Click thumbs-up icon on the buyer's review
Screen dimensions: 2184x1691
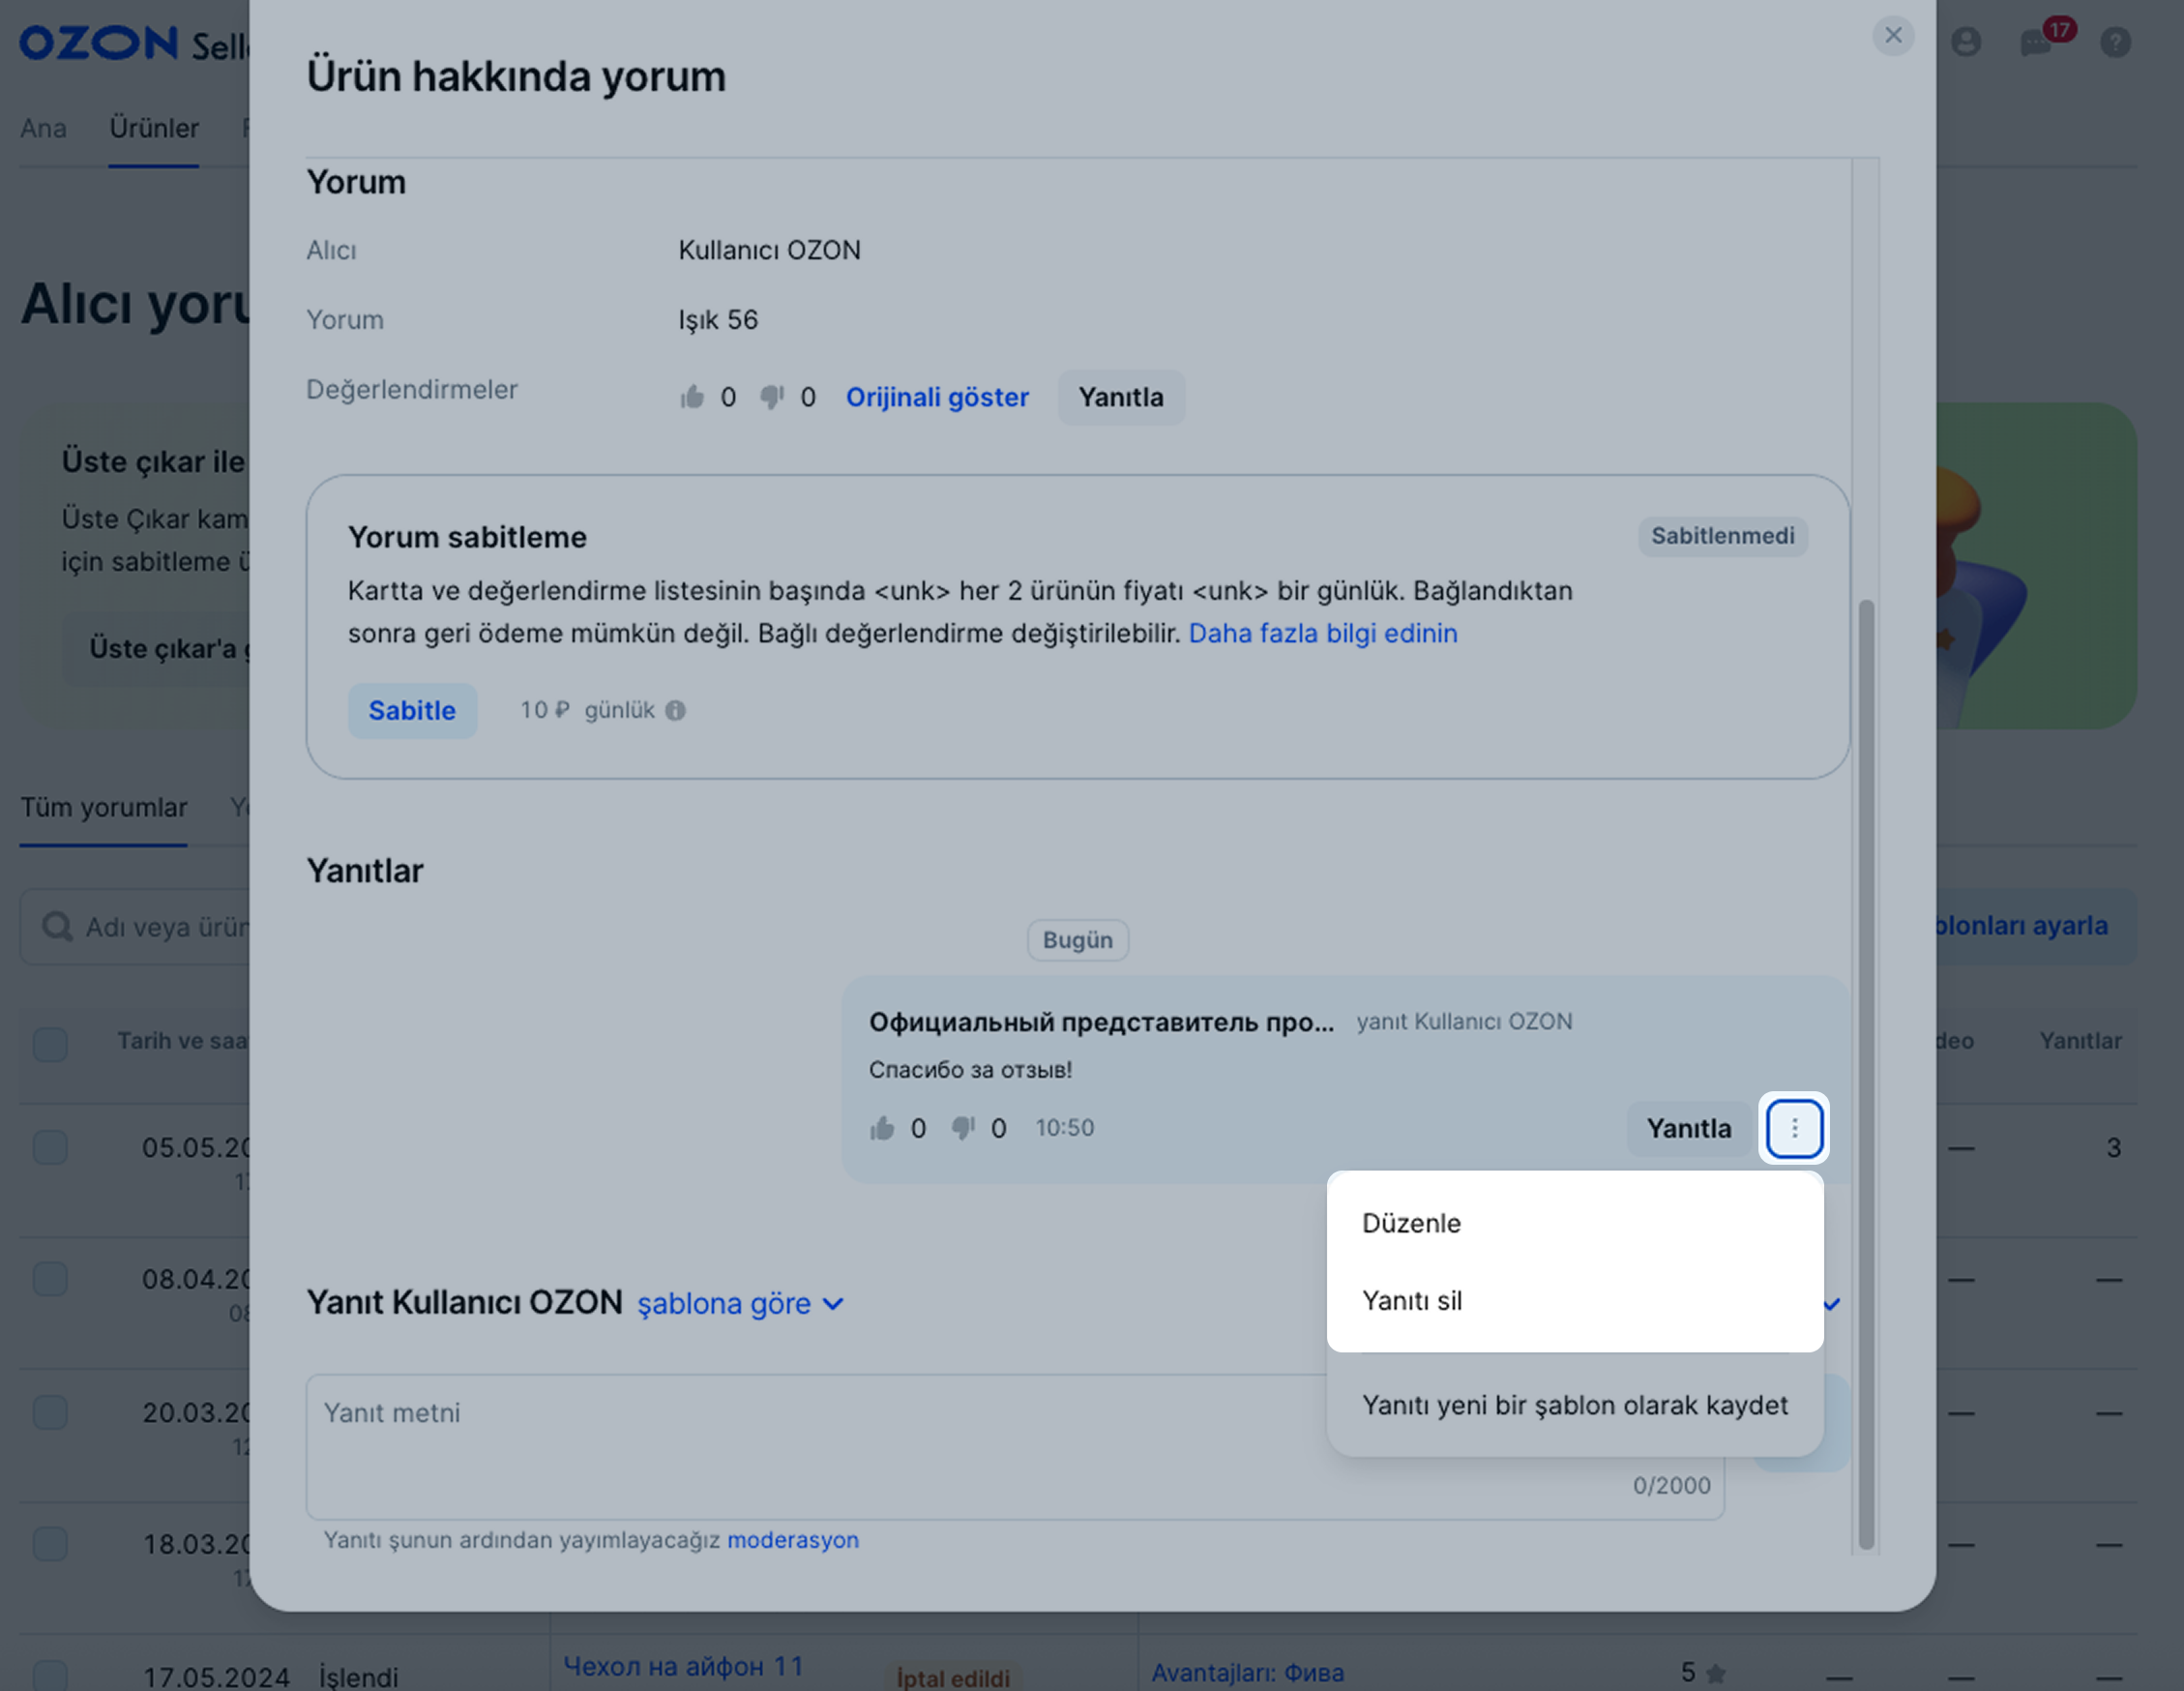coord(692,398)
